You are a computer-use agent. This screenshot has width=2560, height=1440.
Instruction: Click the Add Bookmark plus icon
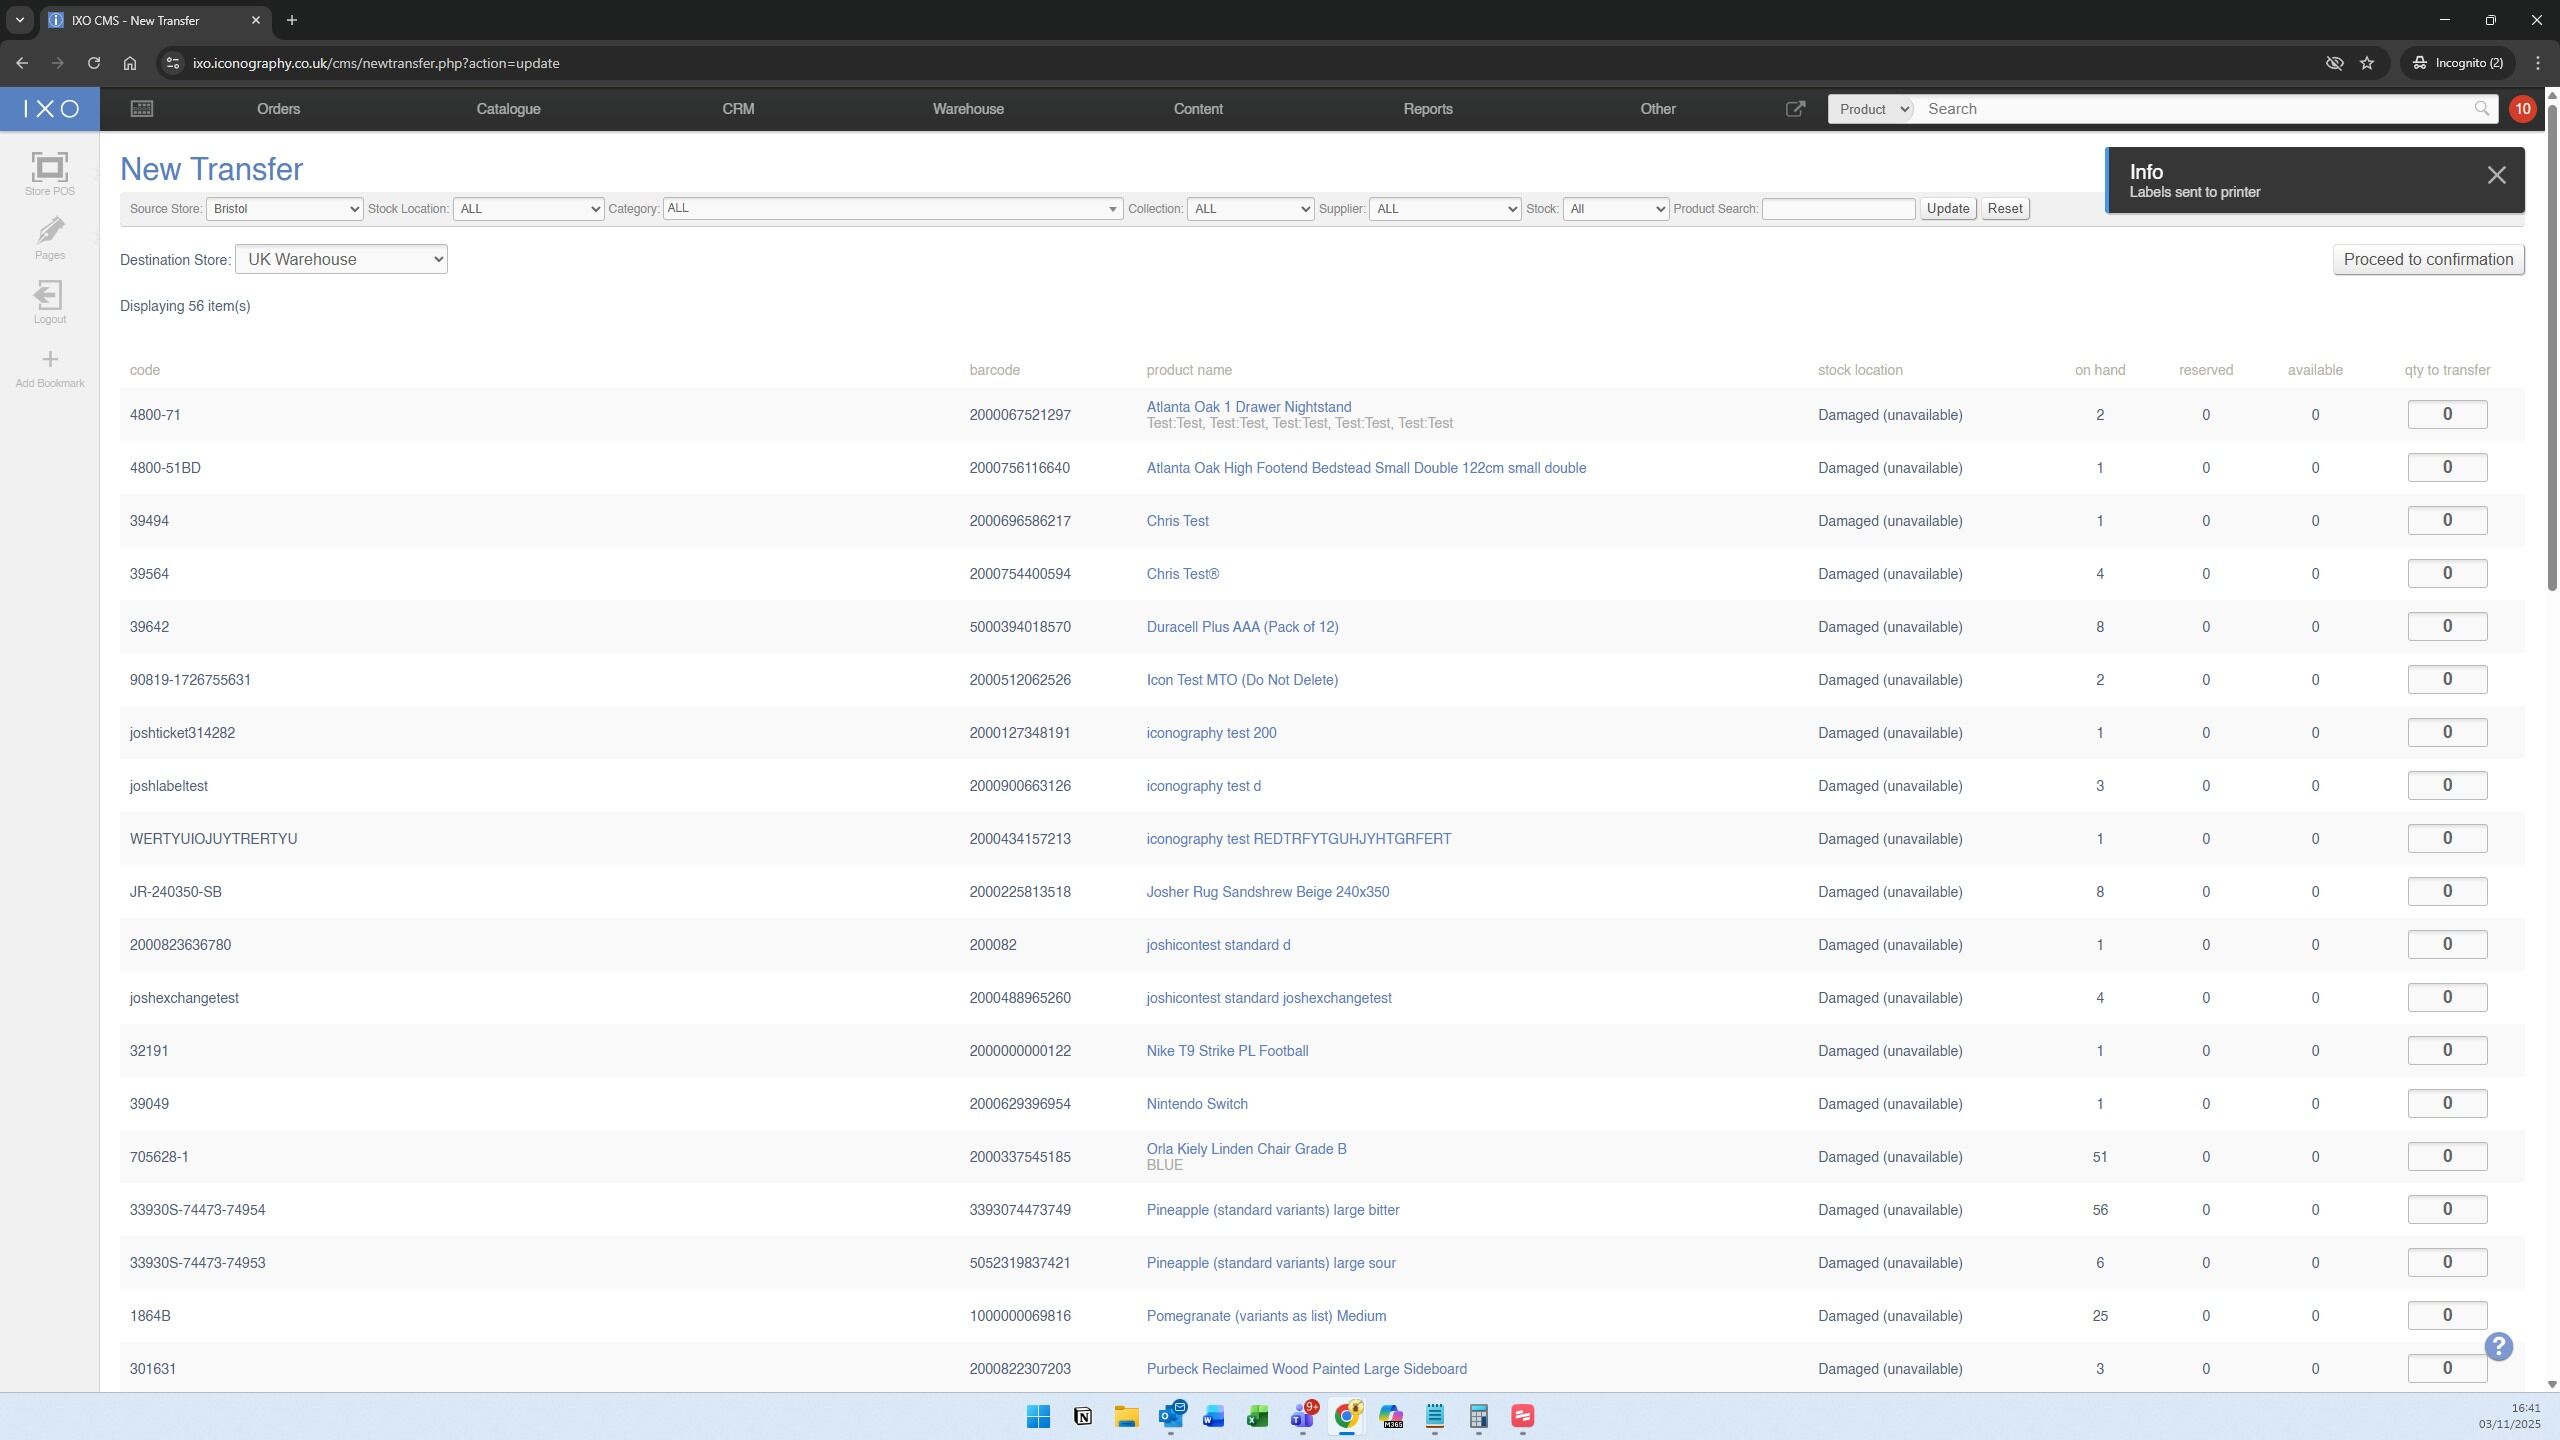49,360
